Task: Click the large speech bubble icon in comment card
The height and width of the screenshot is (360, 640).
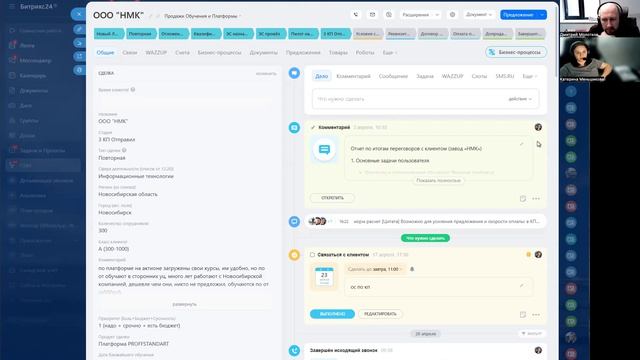Action: pyautogui.click(x=324, y=150)
